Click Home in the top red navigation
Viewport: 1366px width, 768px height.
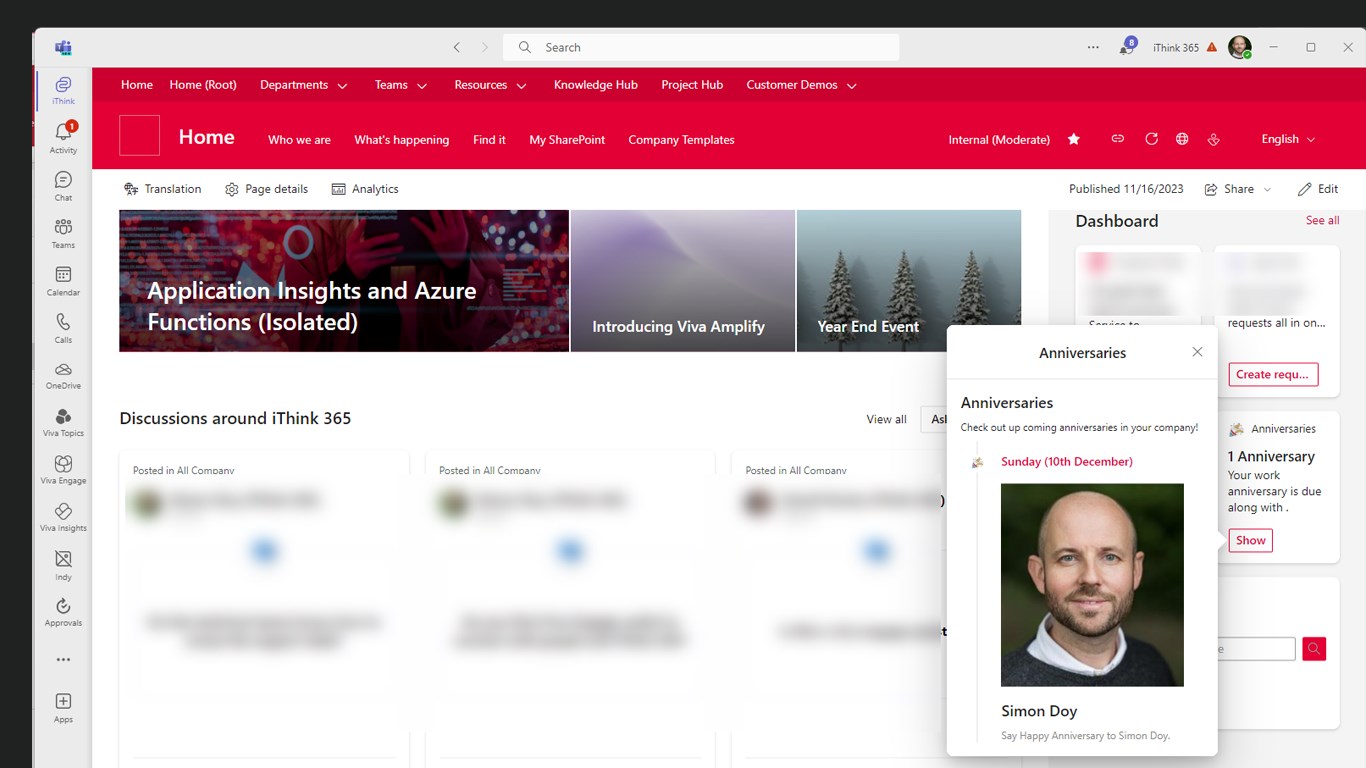click(137, 85)
